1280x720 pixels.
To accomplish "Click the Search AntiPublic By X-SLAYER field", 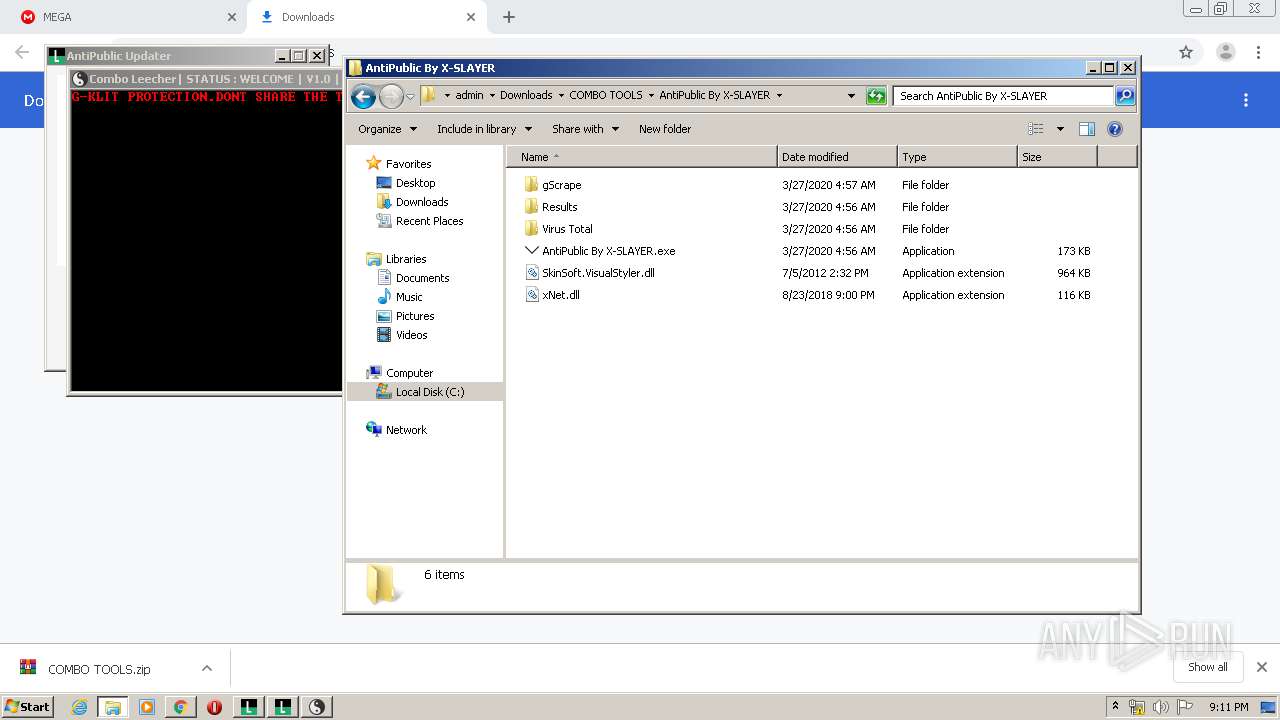I will click(1004, 96).
